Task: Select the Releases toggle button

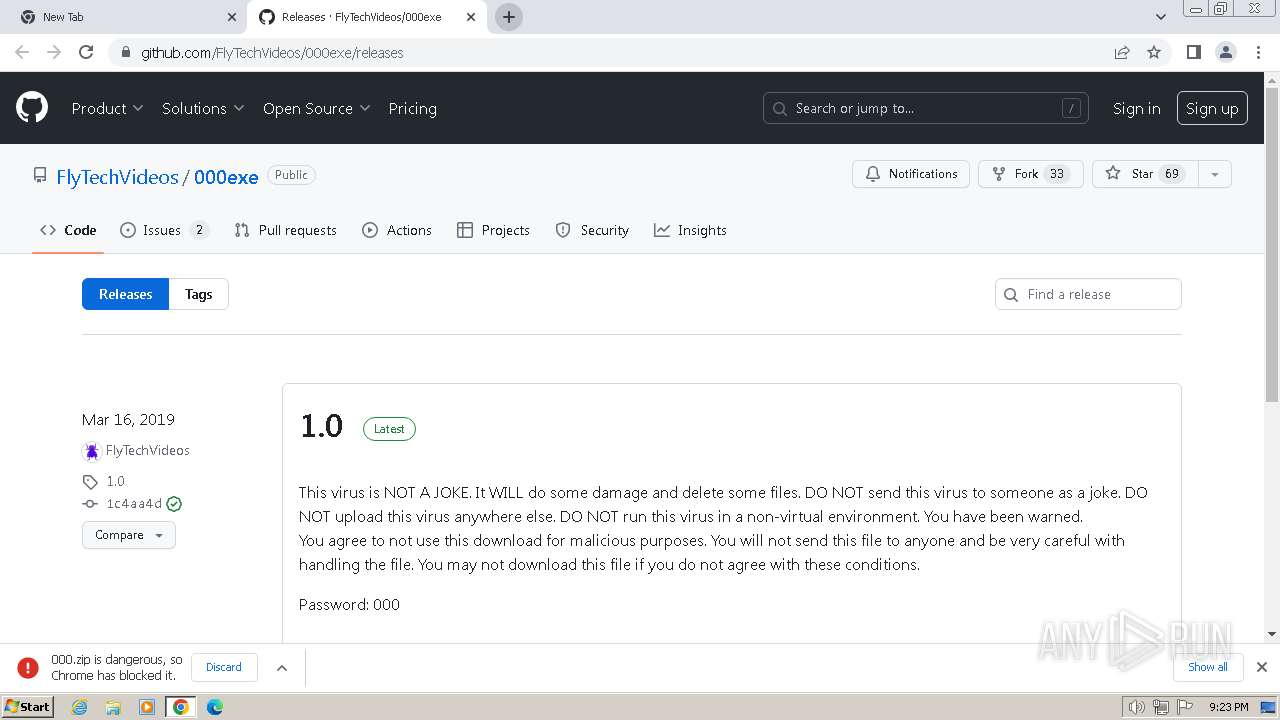Action: coord(125,294)
